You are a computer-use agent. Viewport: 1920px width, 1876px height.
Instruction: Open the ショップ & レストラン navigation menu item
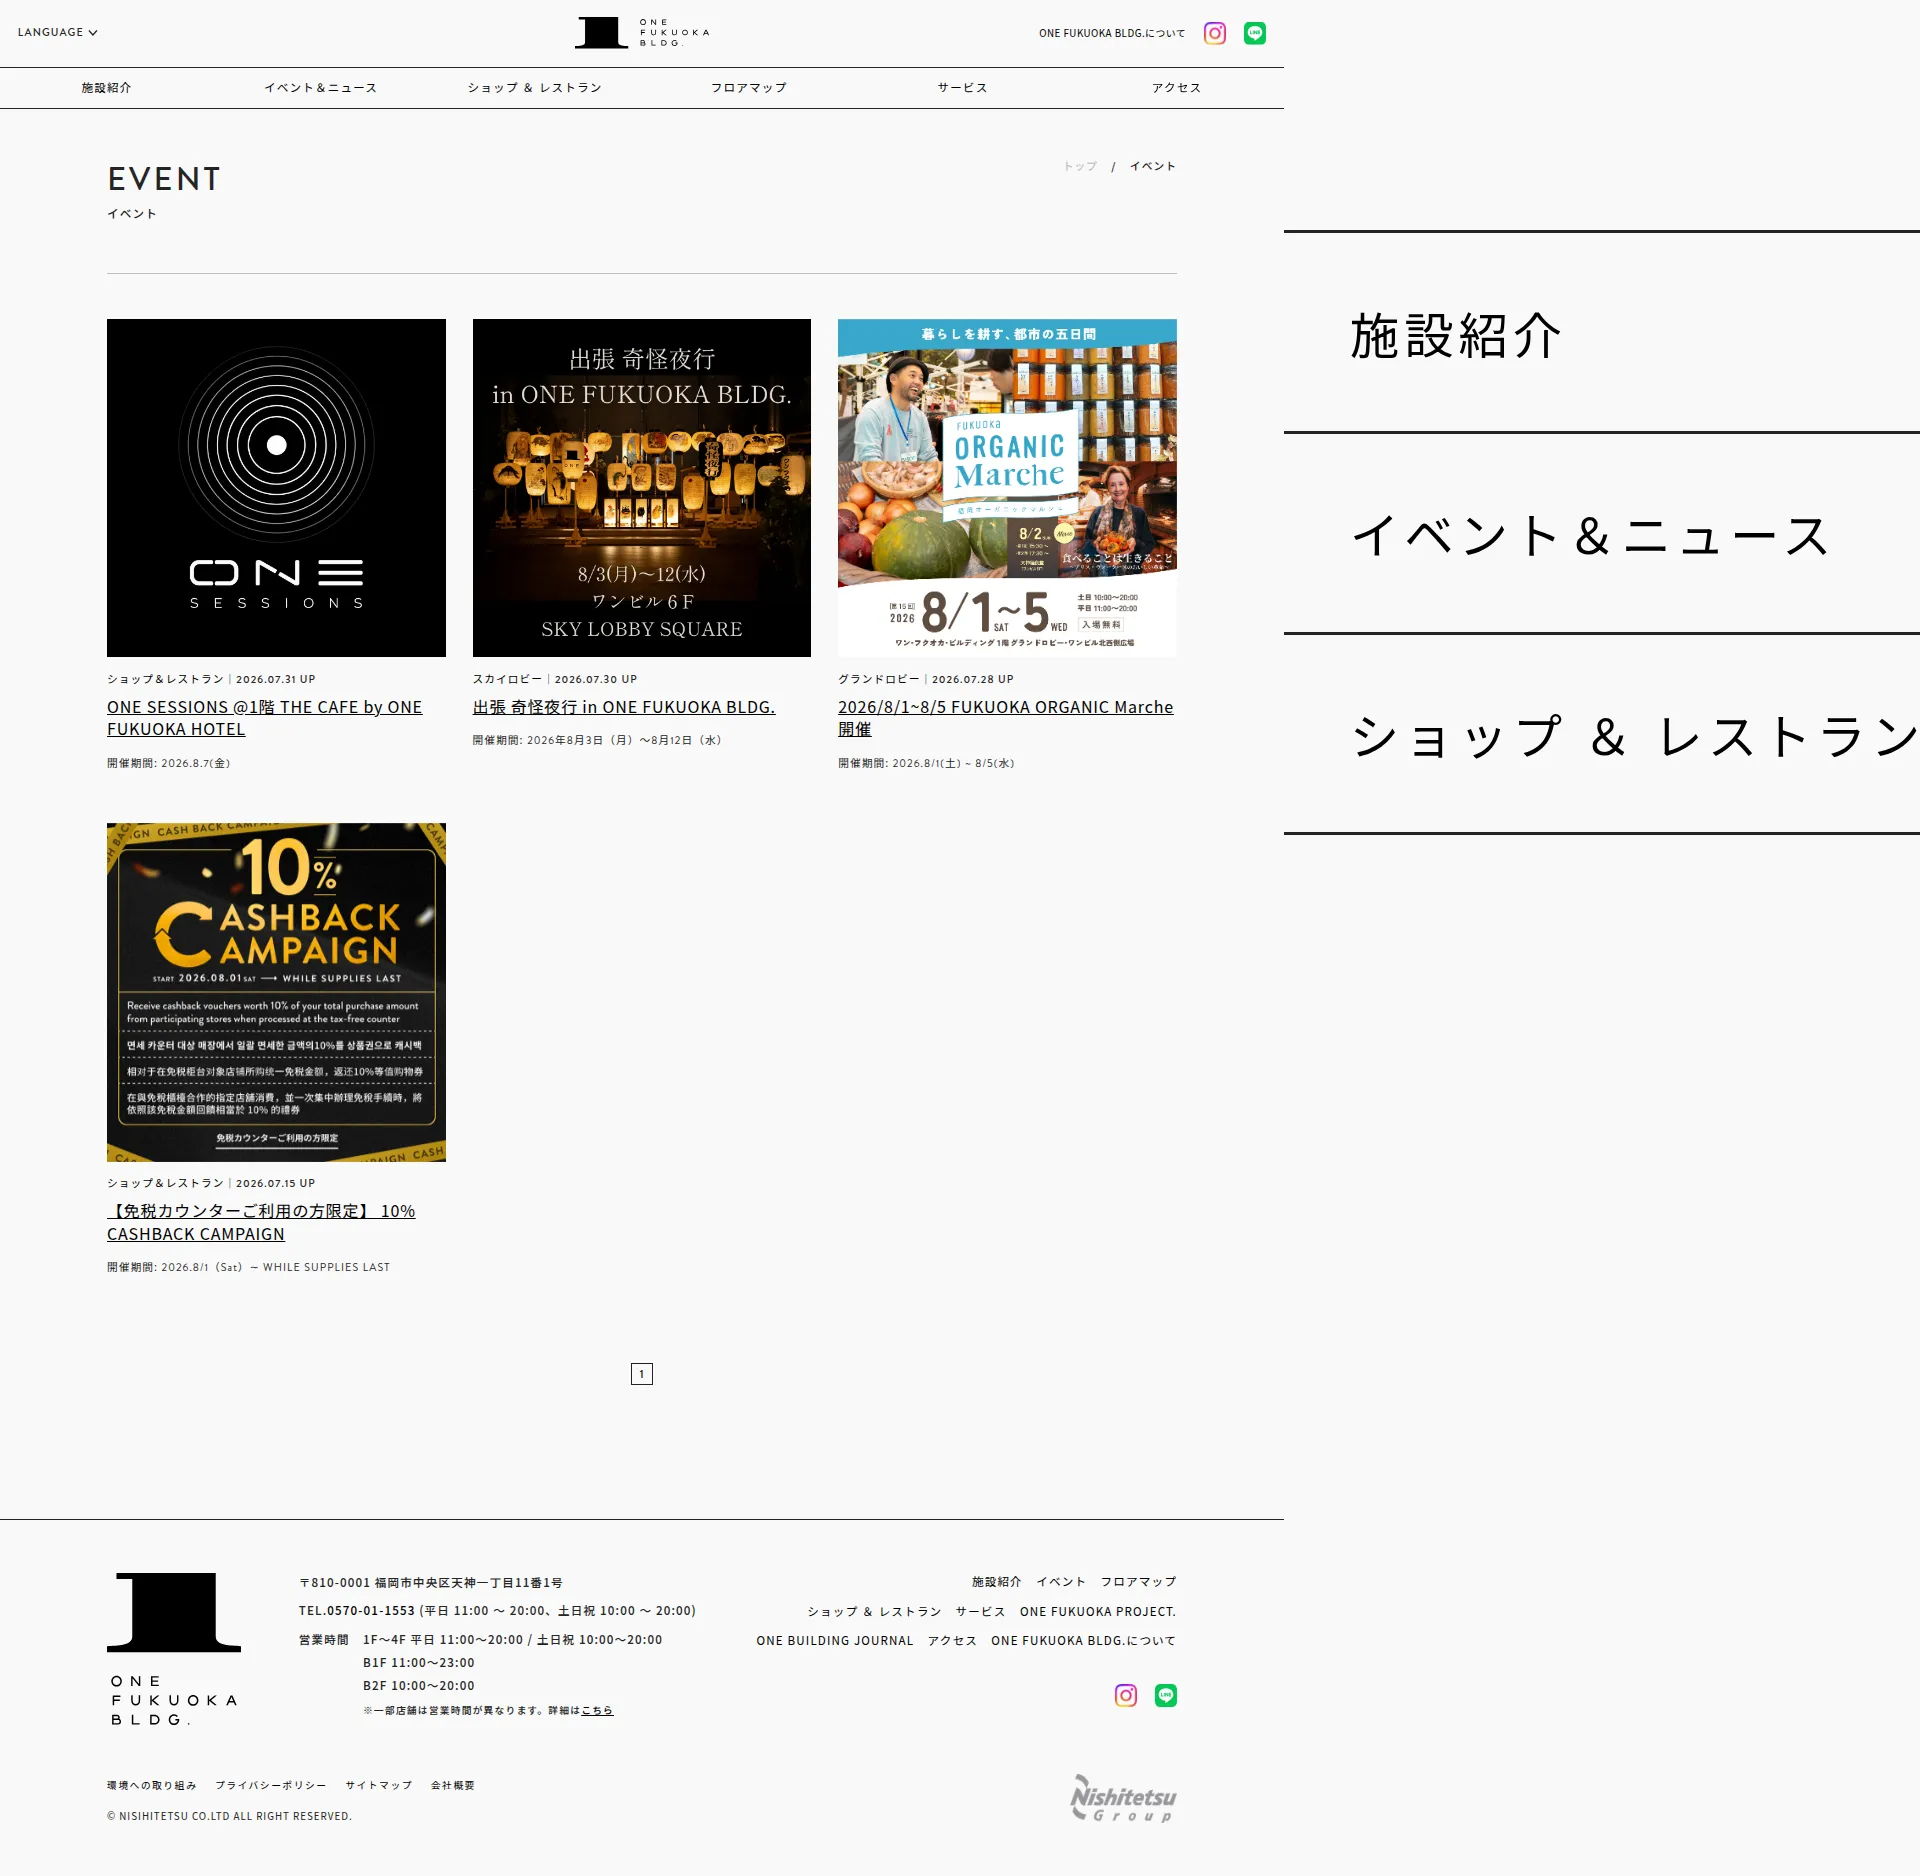(535, 88)
